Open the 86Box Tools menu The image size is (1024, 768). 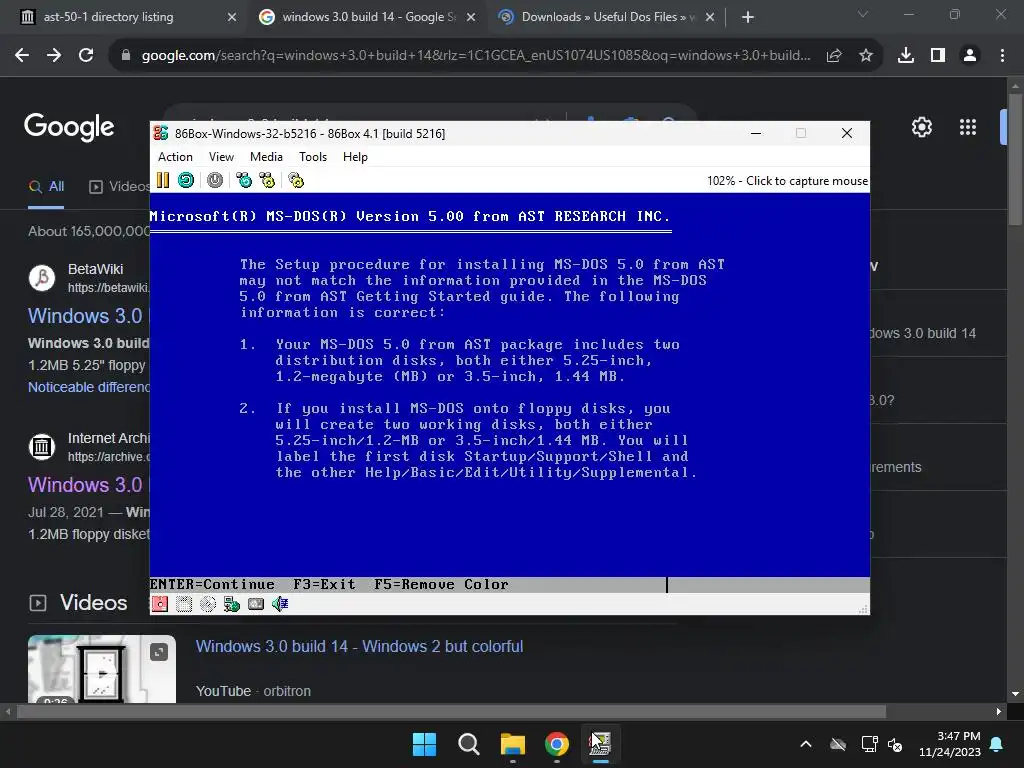(313, 157)
